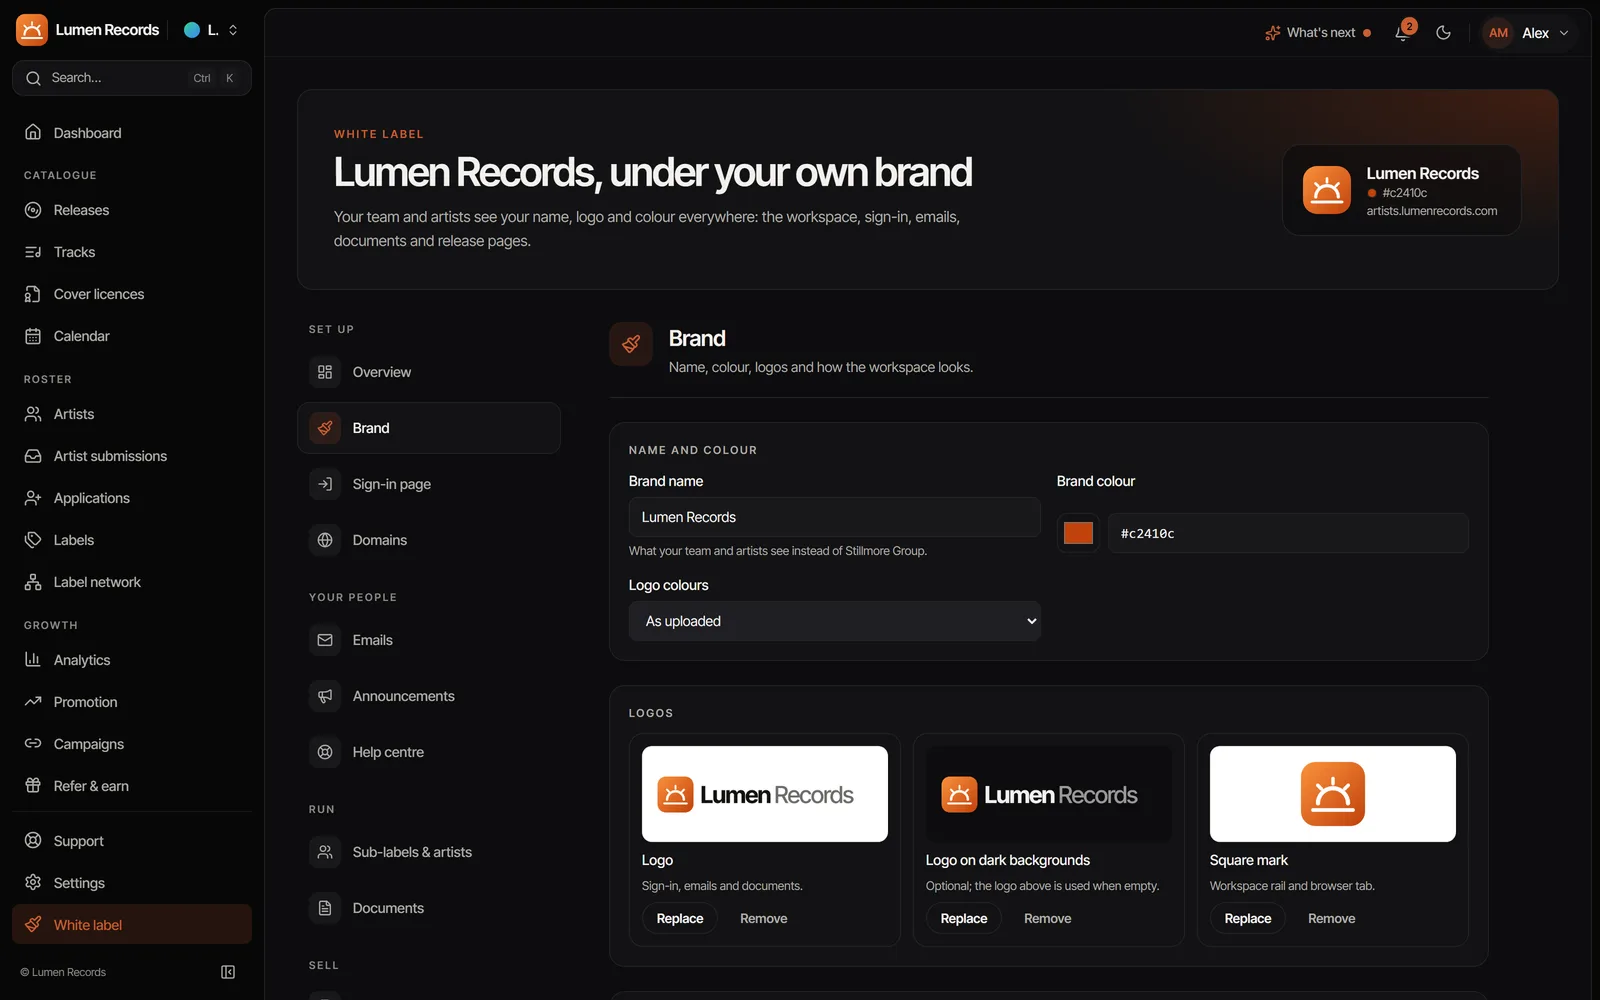Viewport: 1600px width, 1000px height.
Task: Click the Brand name input field
Action: coord(835,517)
